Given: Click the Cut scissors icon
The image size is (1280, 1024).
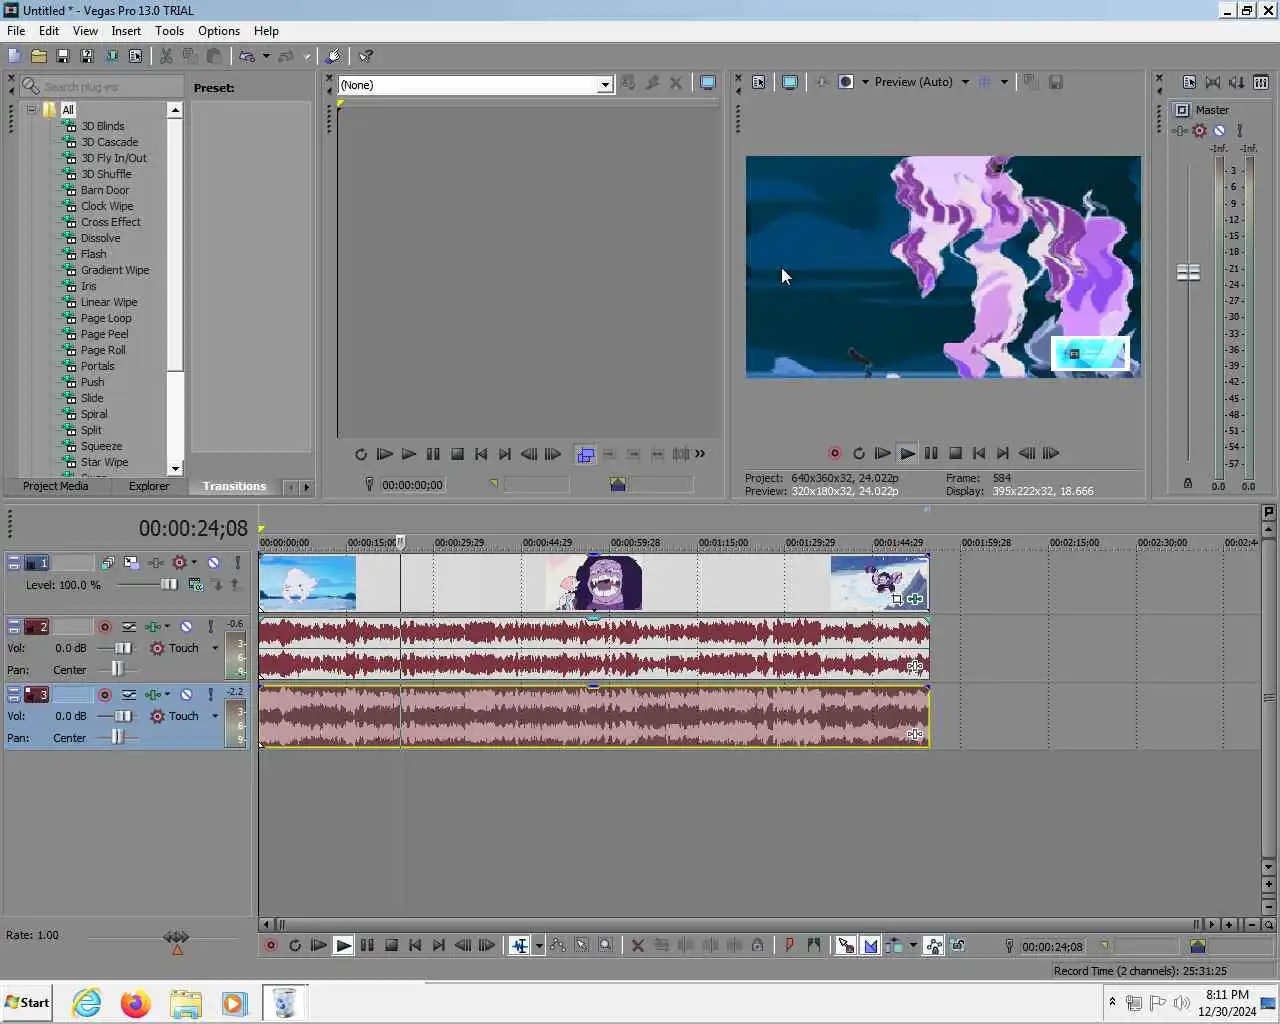Looking at the screenshot, I should point(166,57).
